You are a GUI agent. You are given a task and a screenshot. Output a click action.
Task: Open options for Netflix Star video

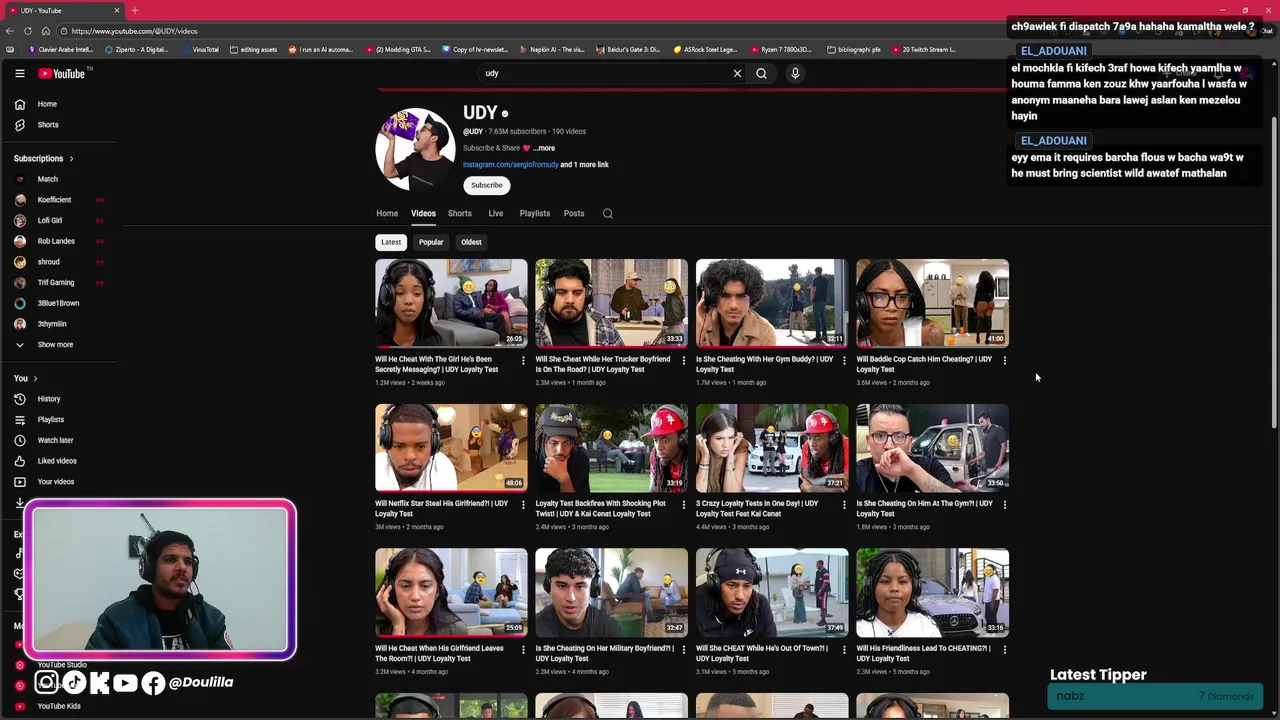point(523,505)
